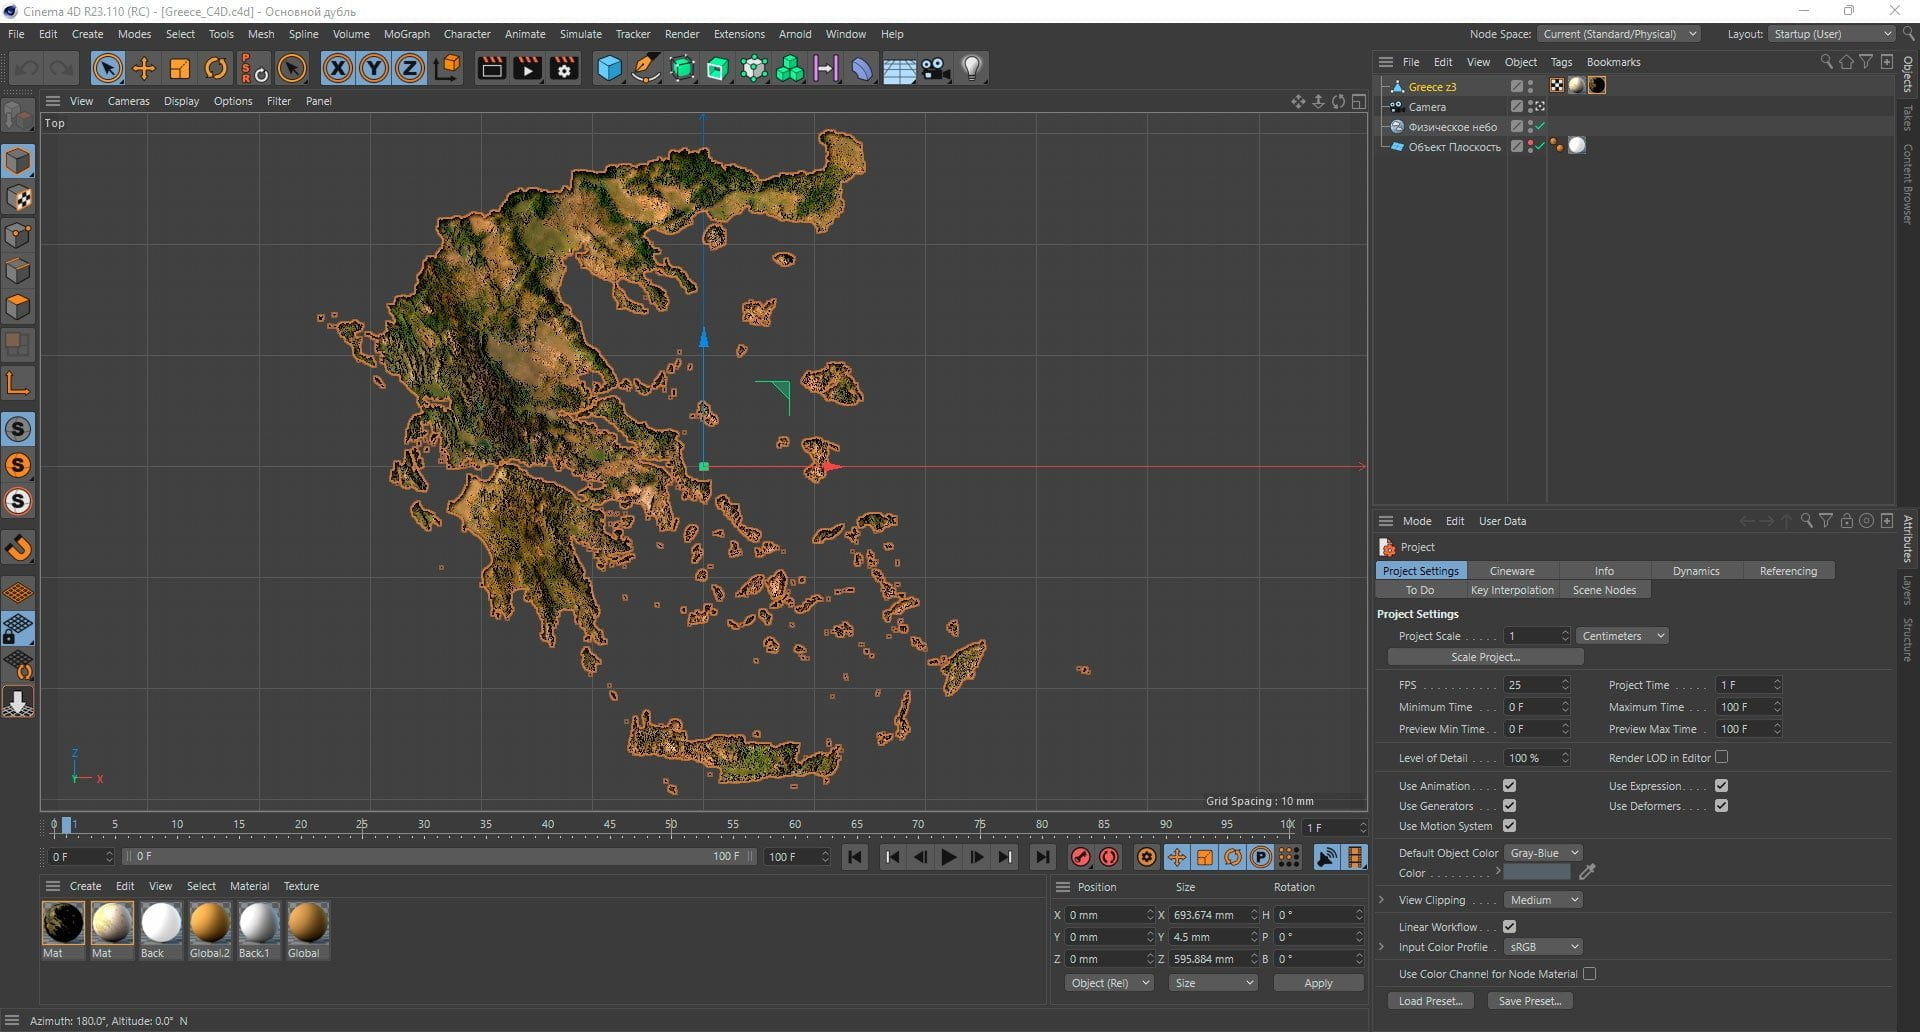Toggle Use Motion System checkbox

pyautogui.click(x=1509, y=826)
